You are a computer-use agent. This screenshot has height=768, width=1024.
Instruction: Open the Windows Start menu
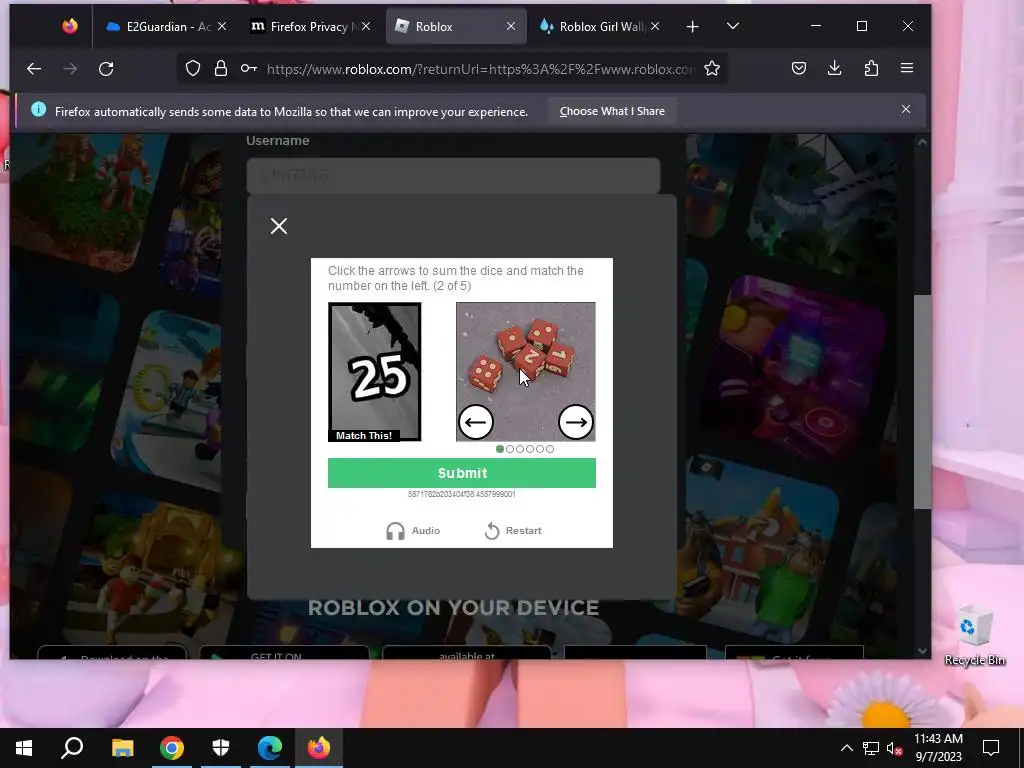pyautogui.click(x=24, y=748)
